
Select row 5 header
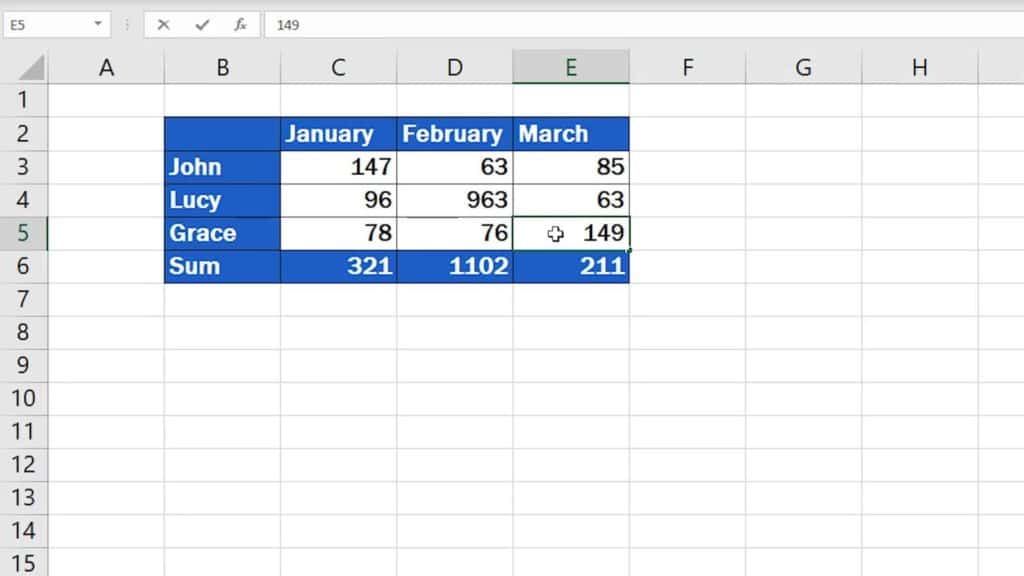(x=24, y=233)
